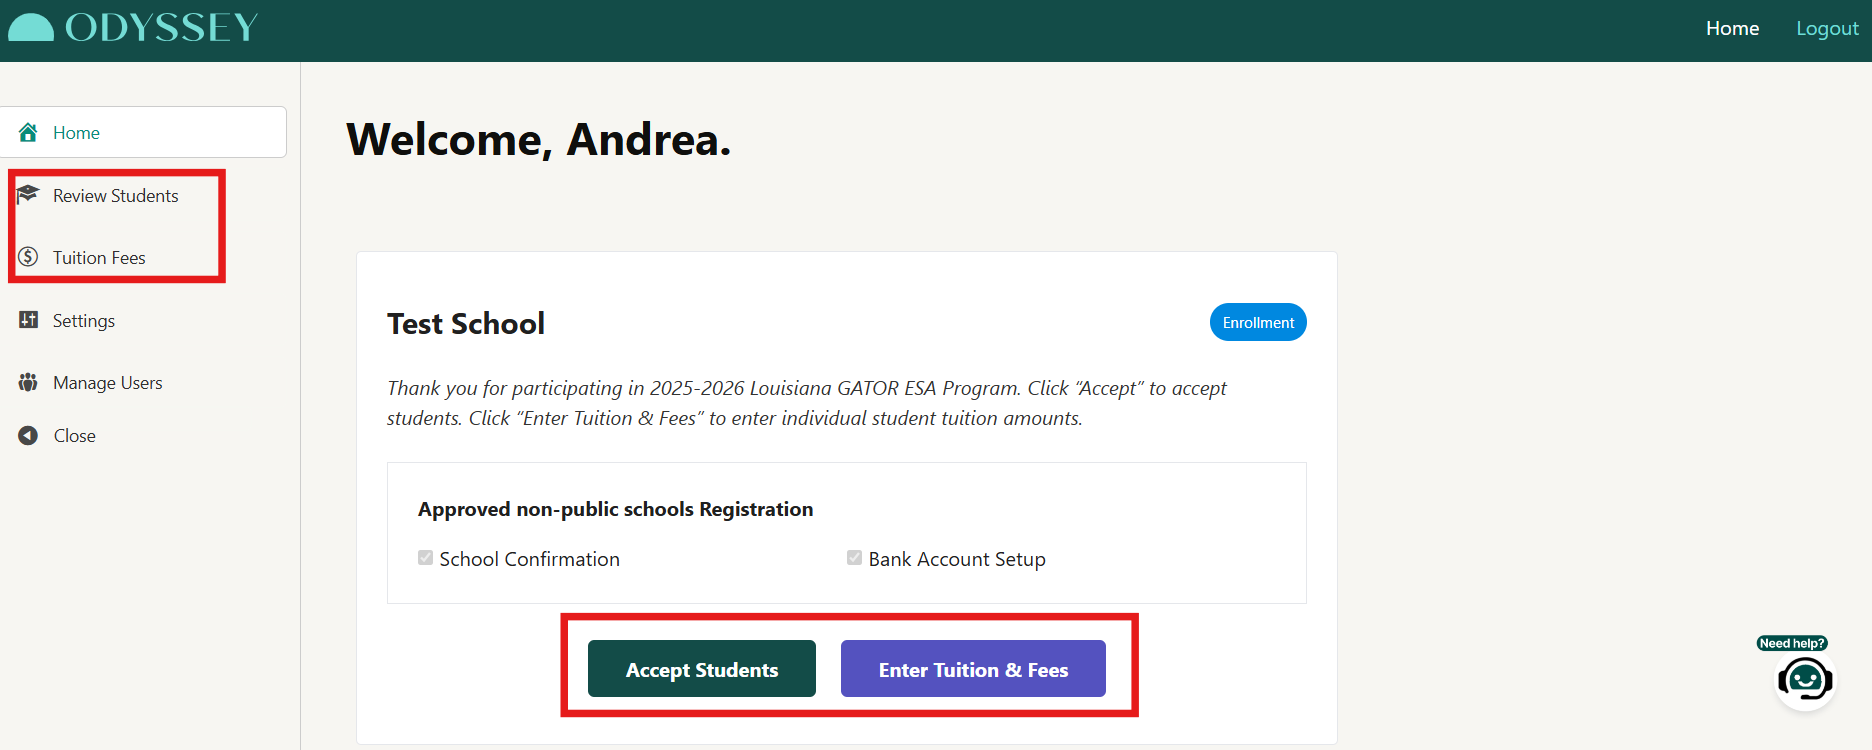The height and width of the screenshot is (750, 1872).
Task: Click the graduation cap Review Students icon
Action: point(28,194)
